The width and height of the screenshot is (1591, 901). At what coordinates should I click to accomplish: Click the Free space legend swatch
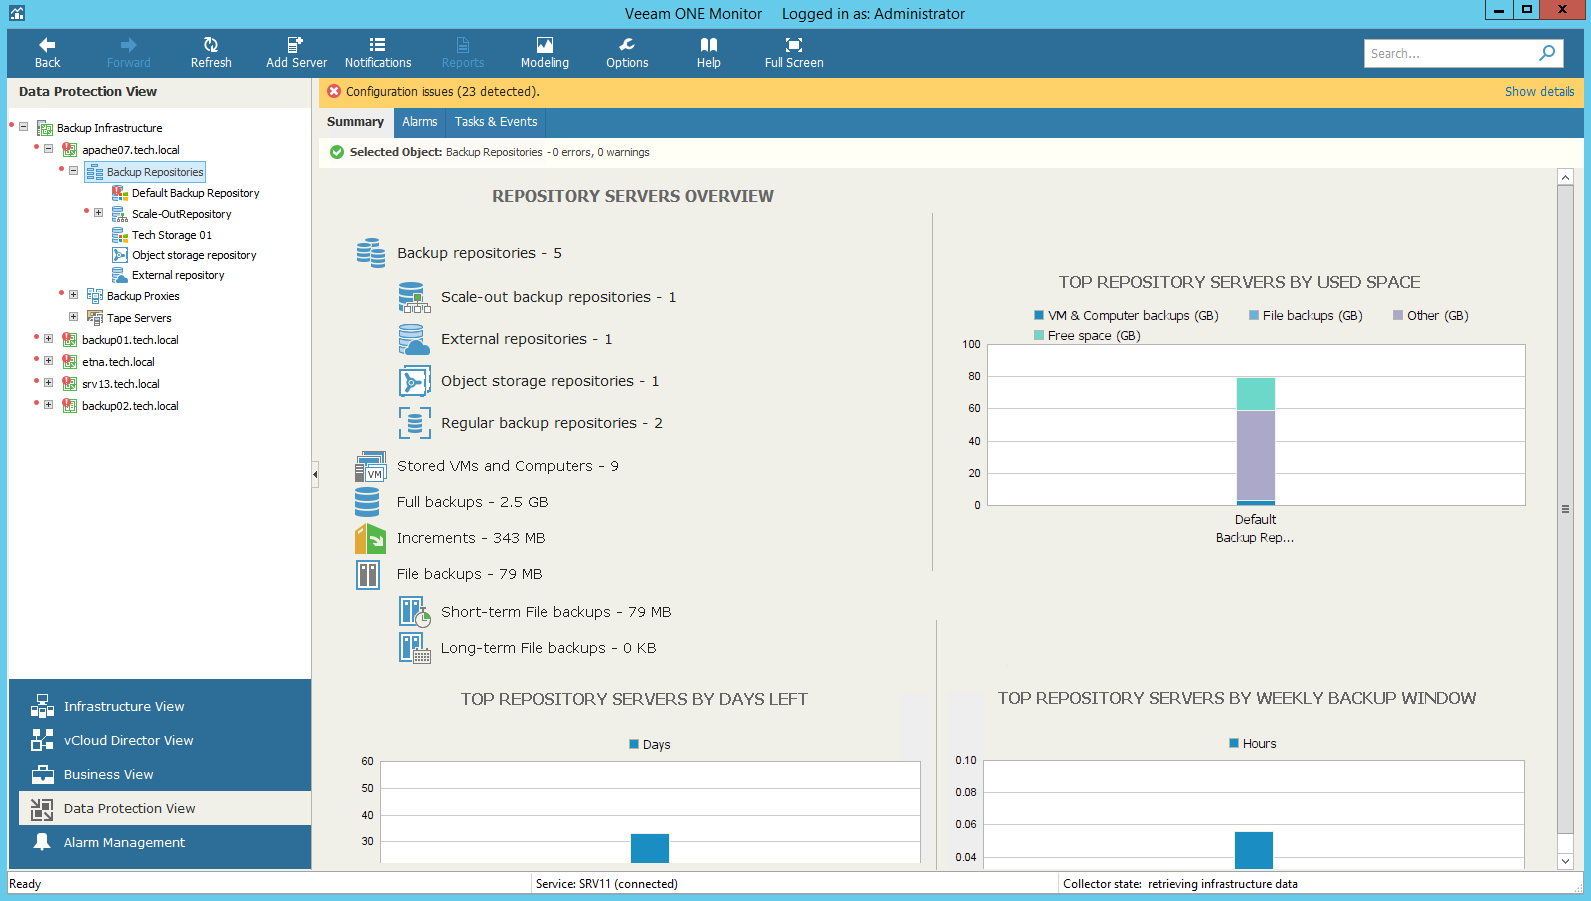point(1039,335)
